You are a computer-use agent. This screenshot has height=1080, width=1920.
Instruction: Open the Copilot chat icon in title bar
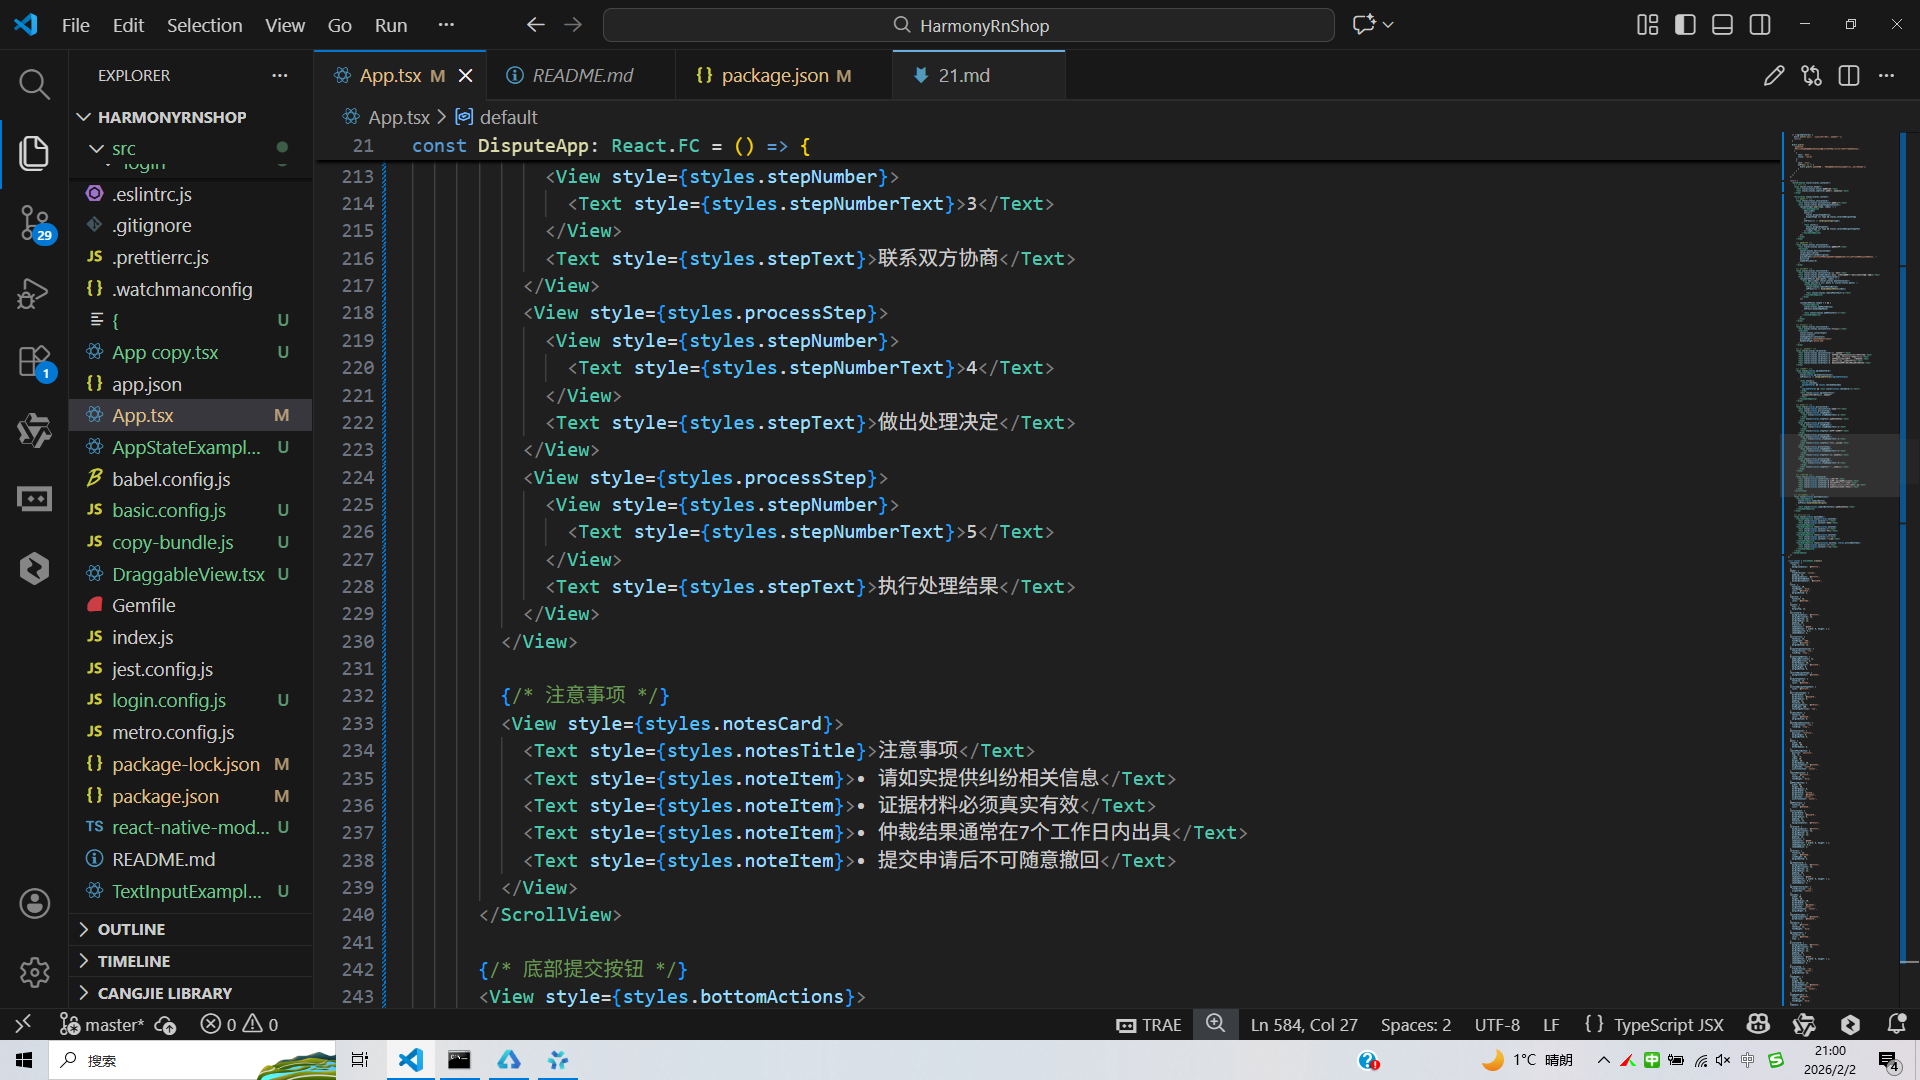click(1364, 25)
